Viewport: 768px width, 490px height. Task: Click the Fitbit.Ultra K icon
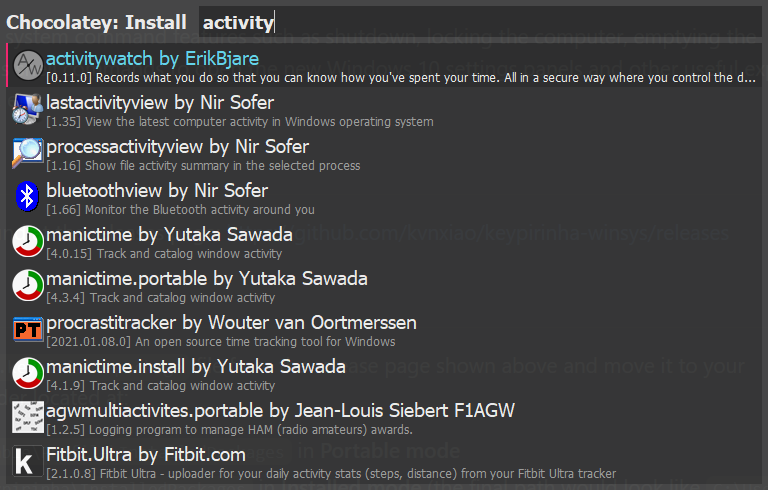click(x=28, y=461)
